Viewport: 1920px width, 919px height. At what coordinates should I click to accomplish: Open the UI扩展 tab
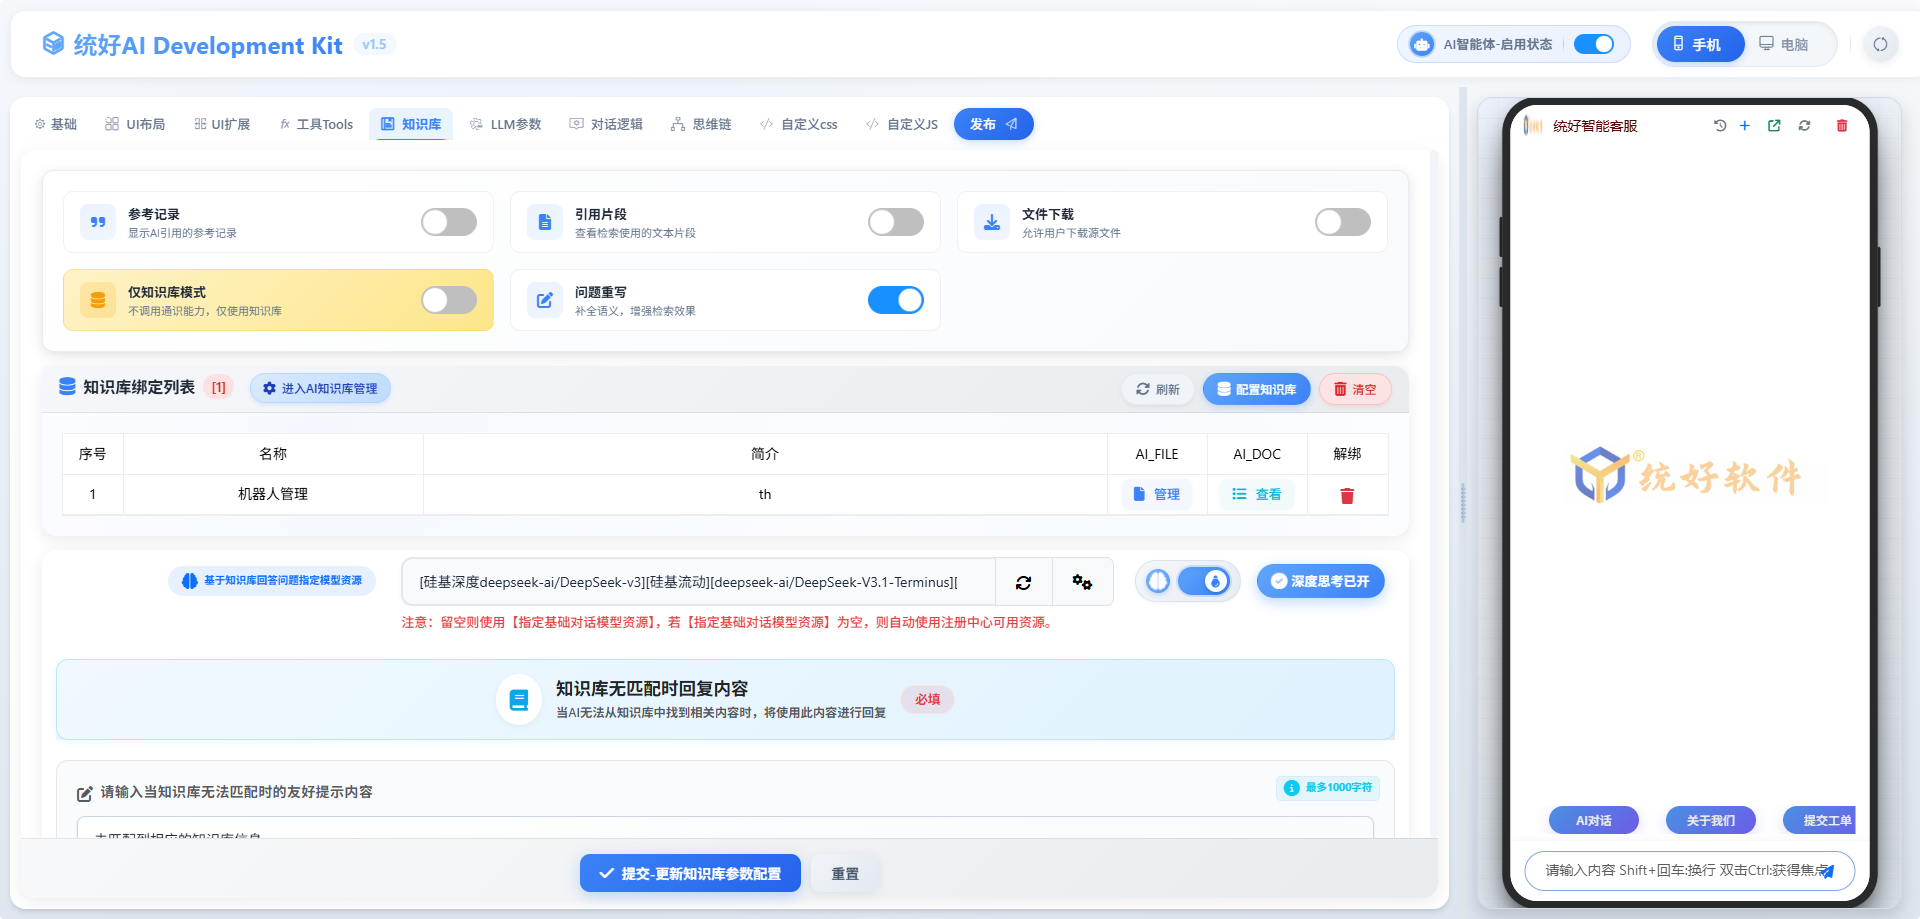[x=222, y=124]
